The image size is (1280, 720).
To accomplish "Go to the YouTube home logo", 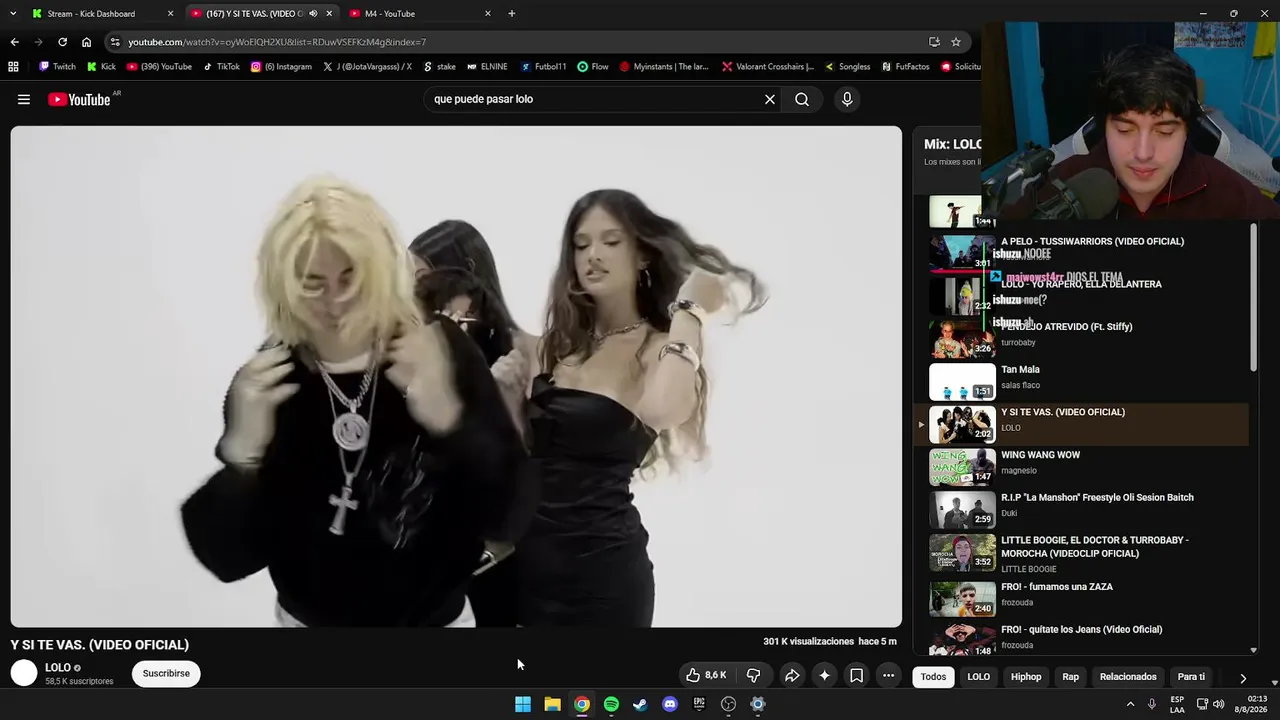I will click(79, 99).
